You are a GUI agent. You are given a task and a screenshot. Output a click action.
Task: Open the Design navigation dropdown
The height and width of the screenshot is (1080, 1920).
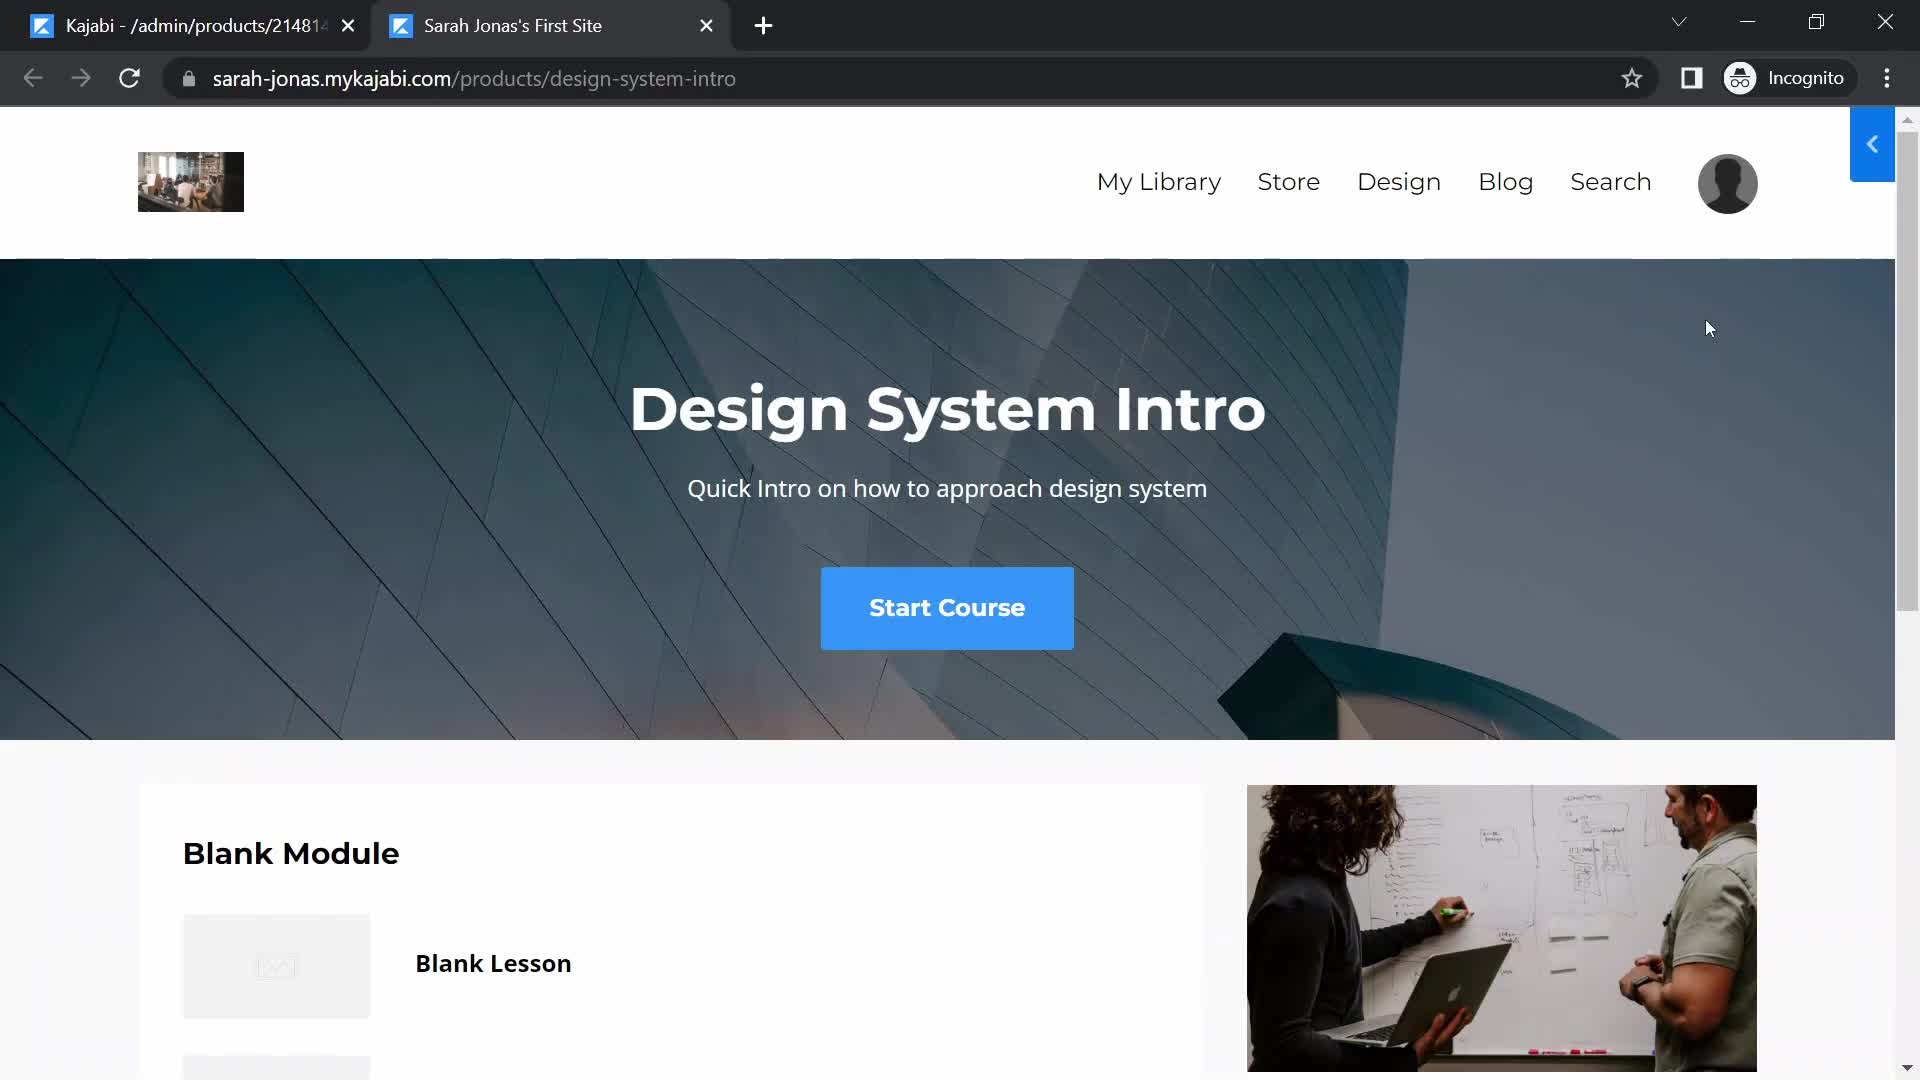1399,182
